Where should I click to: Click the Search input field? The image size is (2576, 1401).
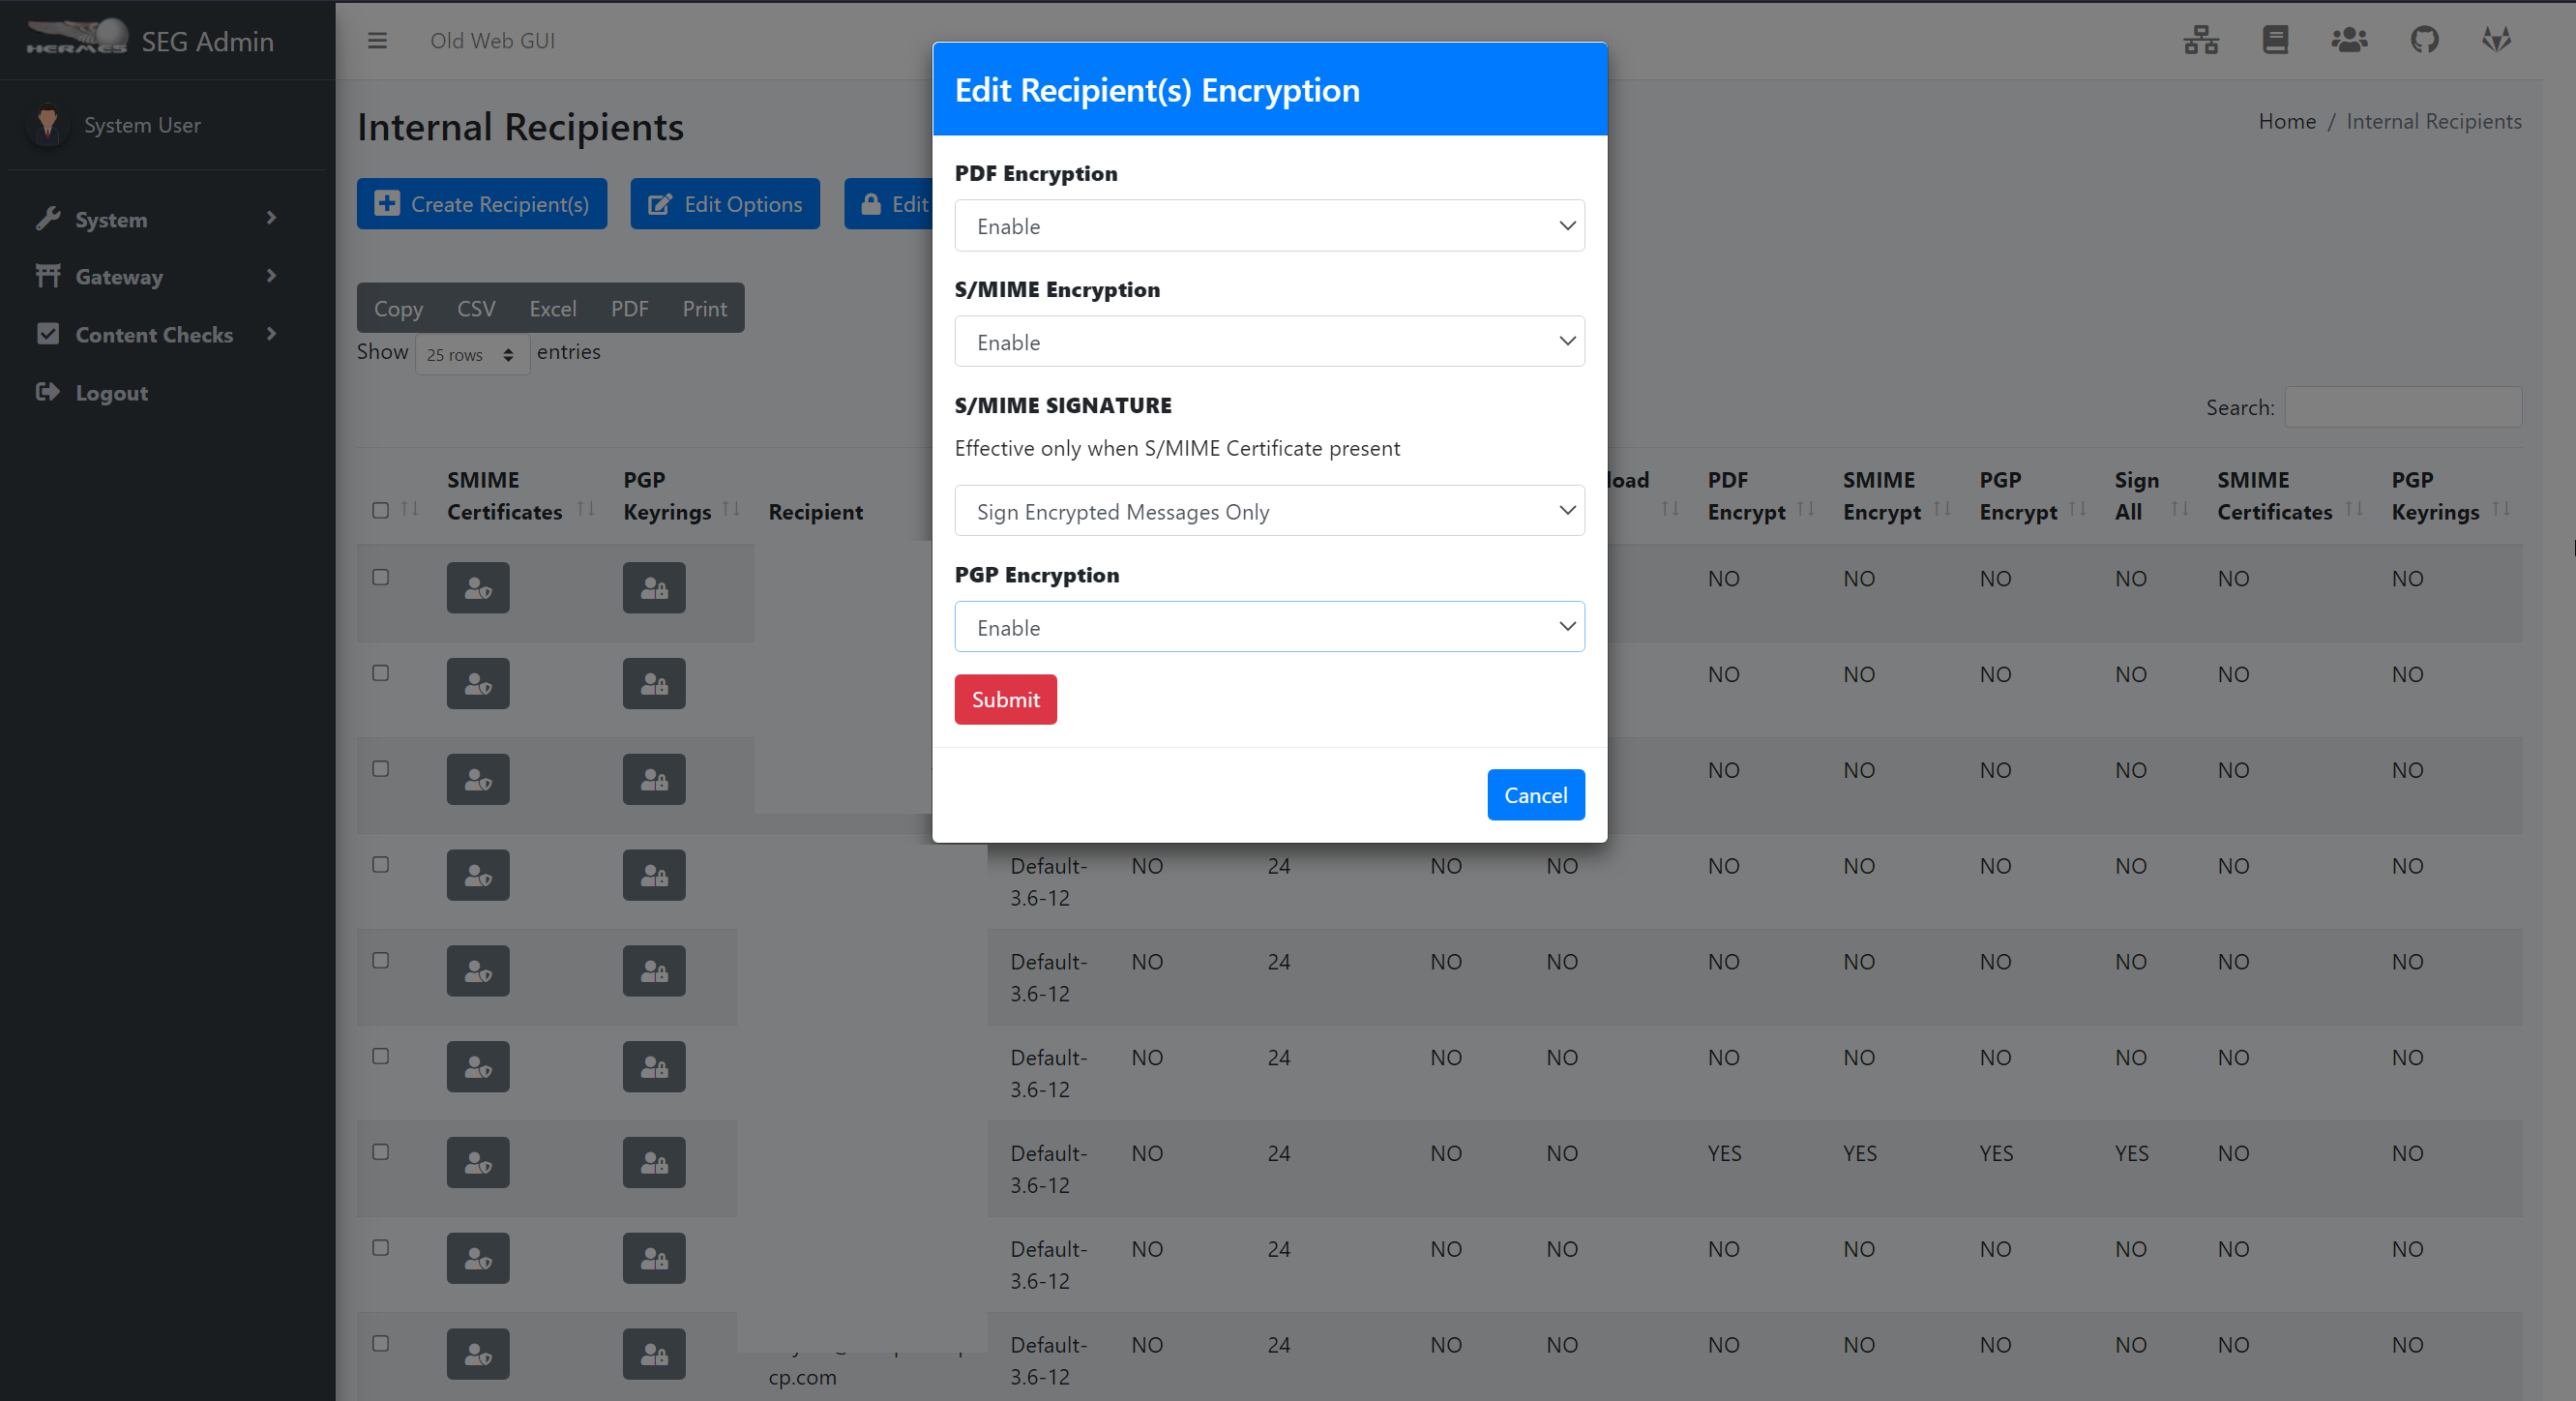2402,407
